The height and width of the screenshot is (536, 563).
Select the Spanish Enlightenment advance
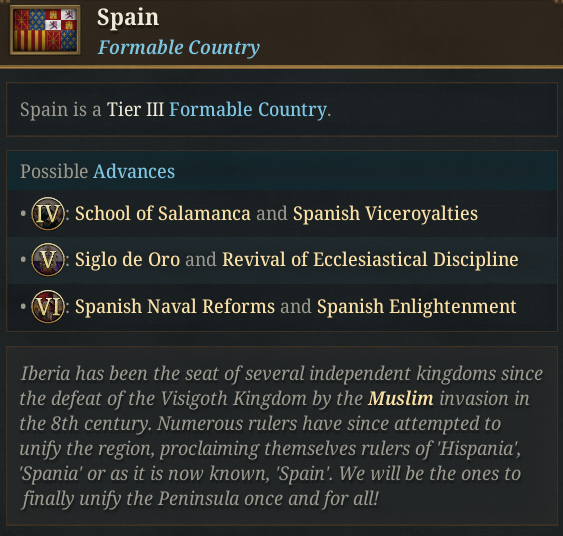pyautogui.click(x=417, y=306)
